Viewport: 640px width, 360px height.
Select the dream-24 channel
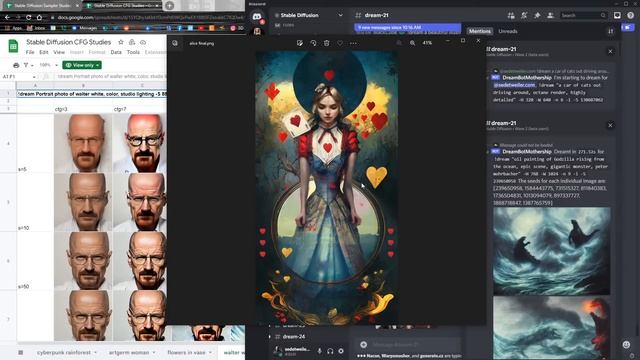pyautogui.click(x=294, y=337)
